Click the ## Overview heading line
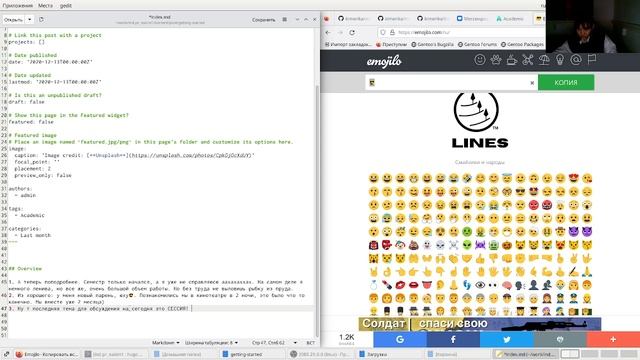This screenshot has width=640, height=360. (25, 269)
